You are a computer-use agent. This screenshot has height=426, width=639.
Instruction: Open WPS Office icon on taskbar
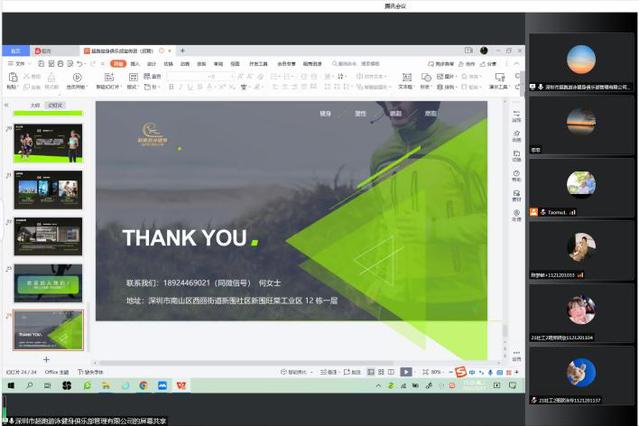[181, 385]
